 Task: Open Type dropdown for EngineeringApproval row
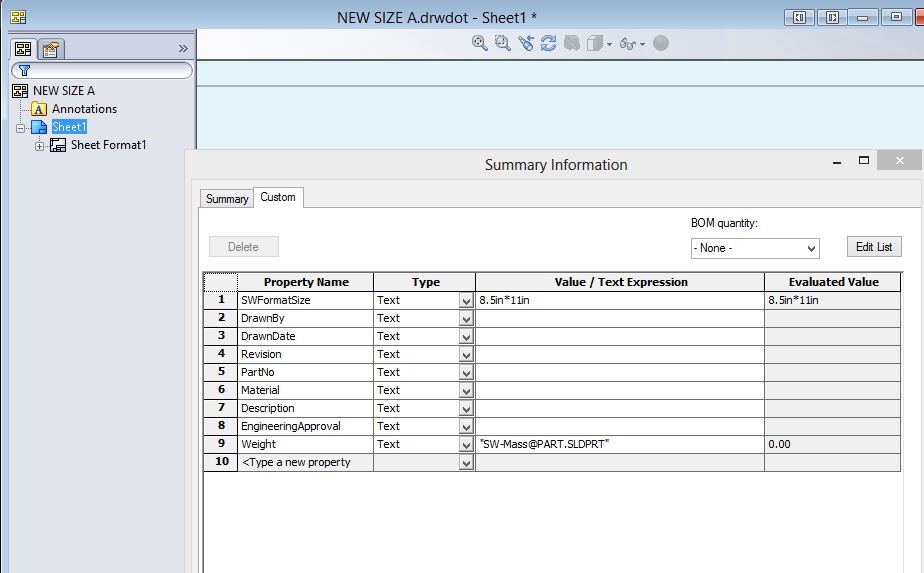coord(466,427)
